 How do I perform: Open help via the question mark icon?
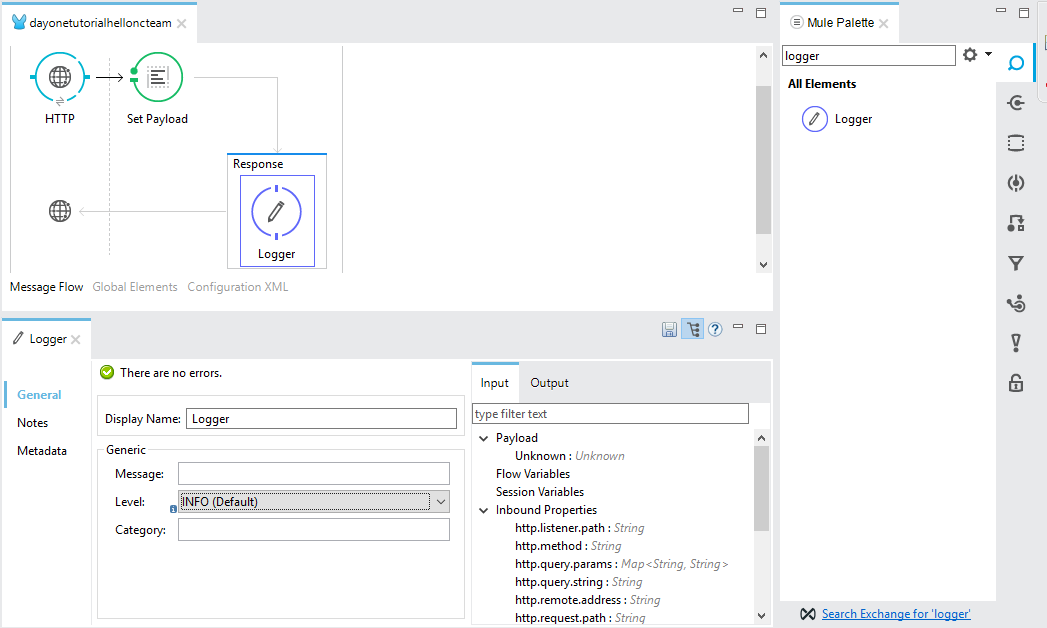pos(714,328)
